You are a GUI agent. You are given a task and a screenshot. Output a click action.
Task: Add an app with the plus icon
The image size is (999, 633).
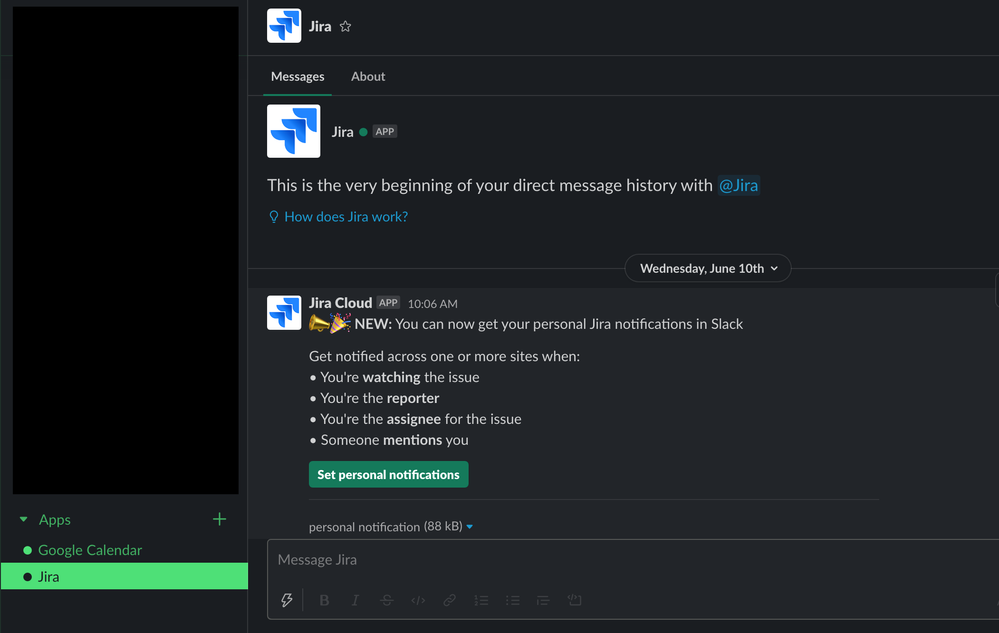[219, 519]
